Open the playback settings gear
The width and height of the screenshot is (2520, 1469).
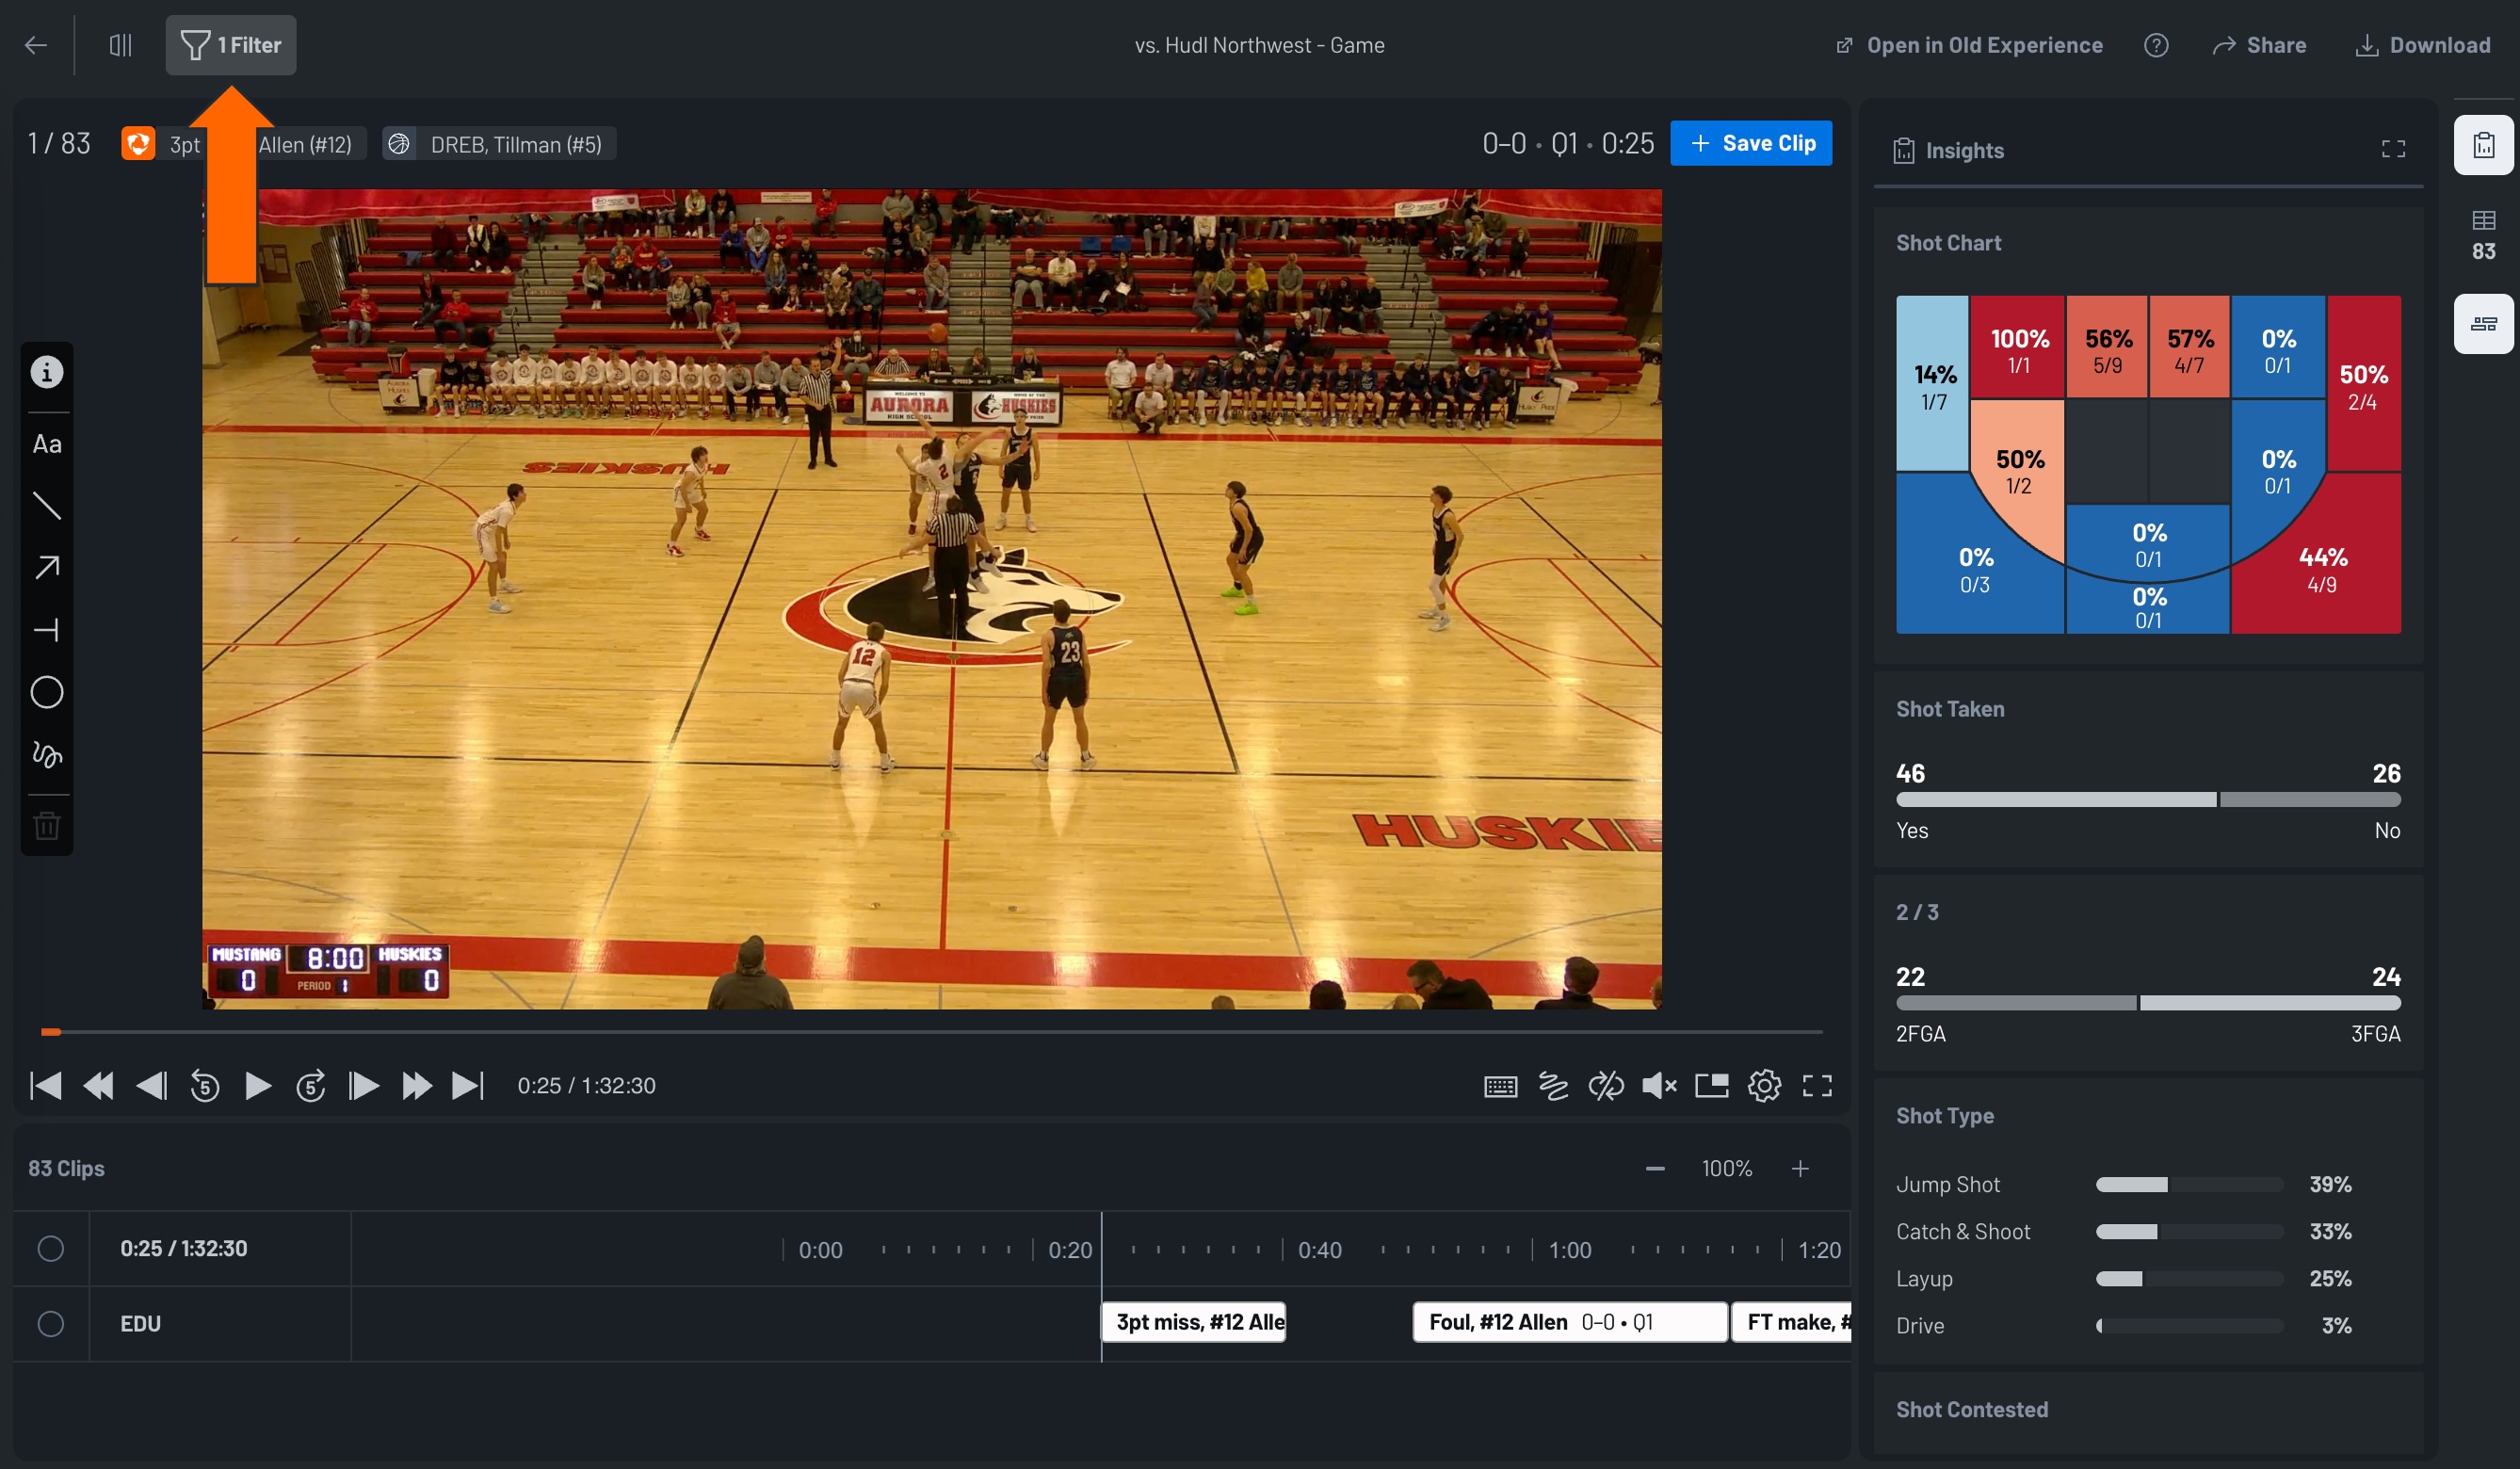(x=1765, y=1085)
